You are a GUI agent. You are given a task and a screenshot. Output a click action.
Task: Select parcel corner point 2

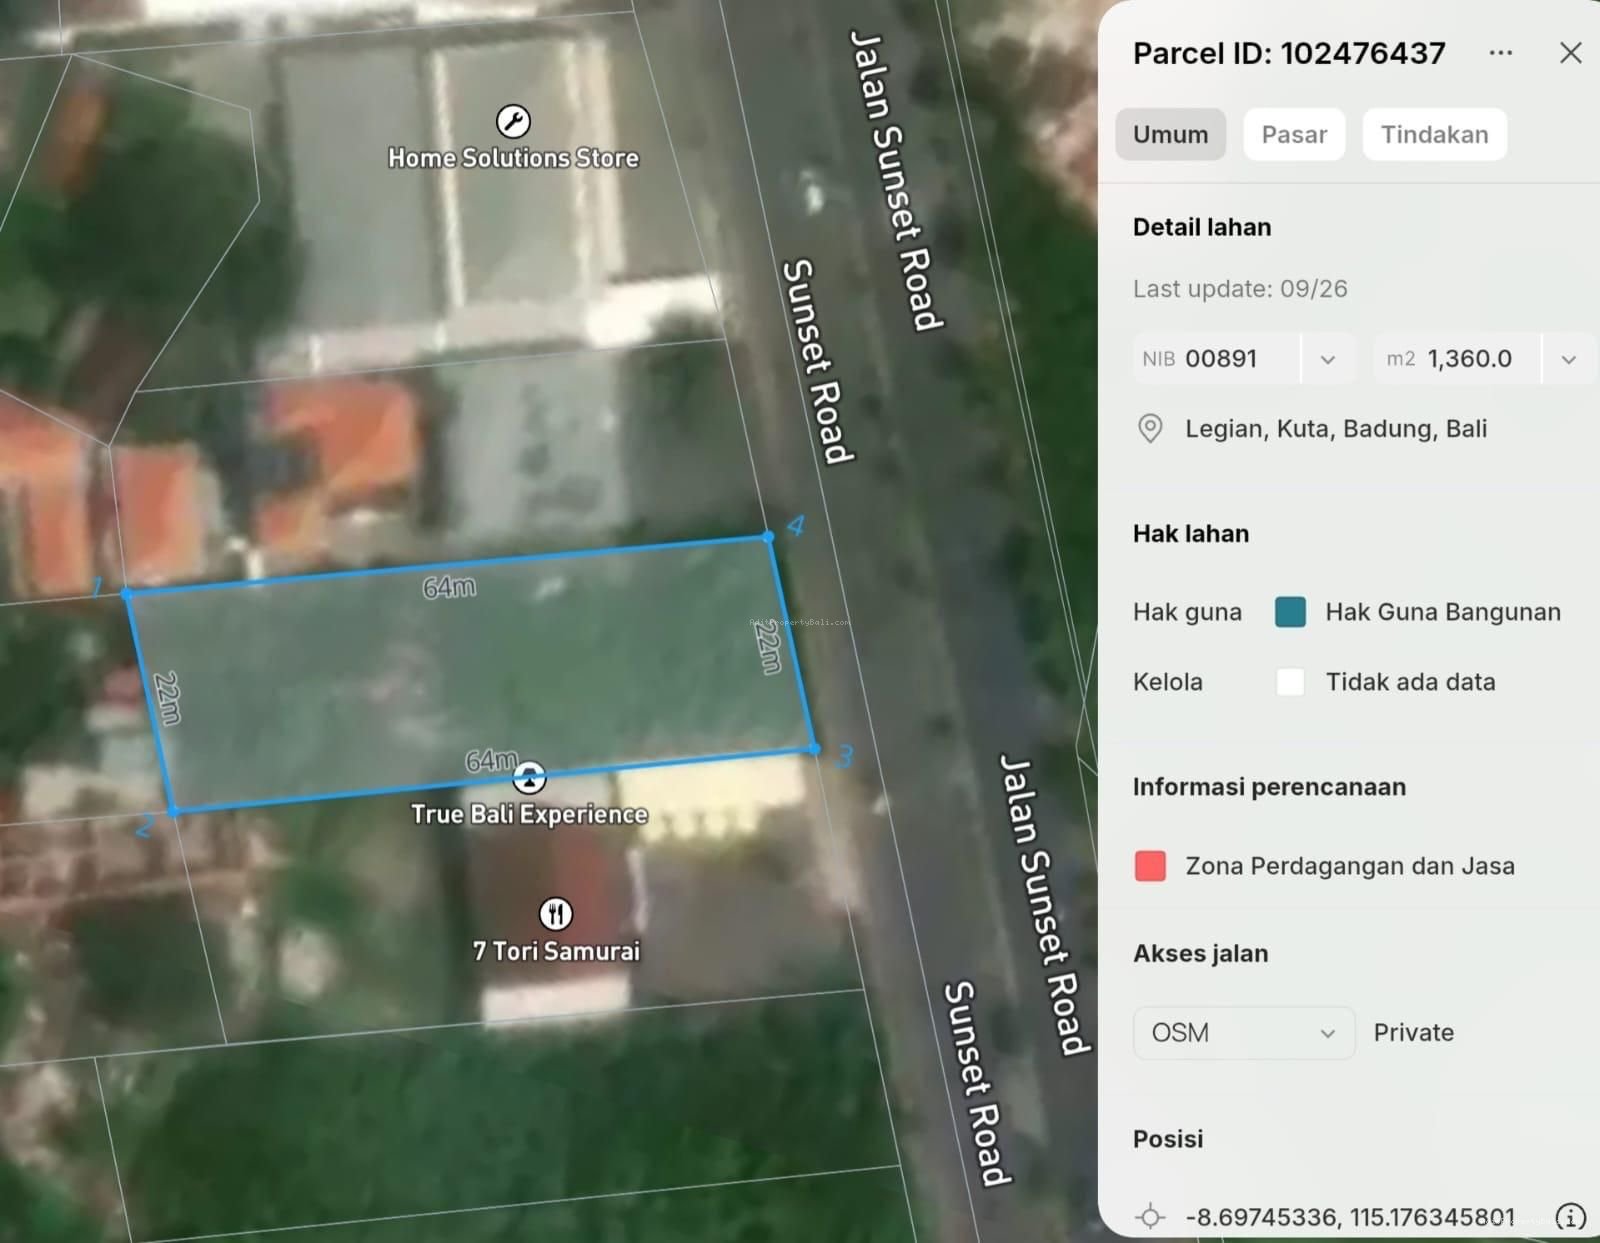click(x=174, y=811)
